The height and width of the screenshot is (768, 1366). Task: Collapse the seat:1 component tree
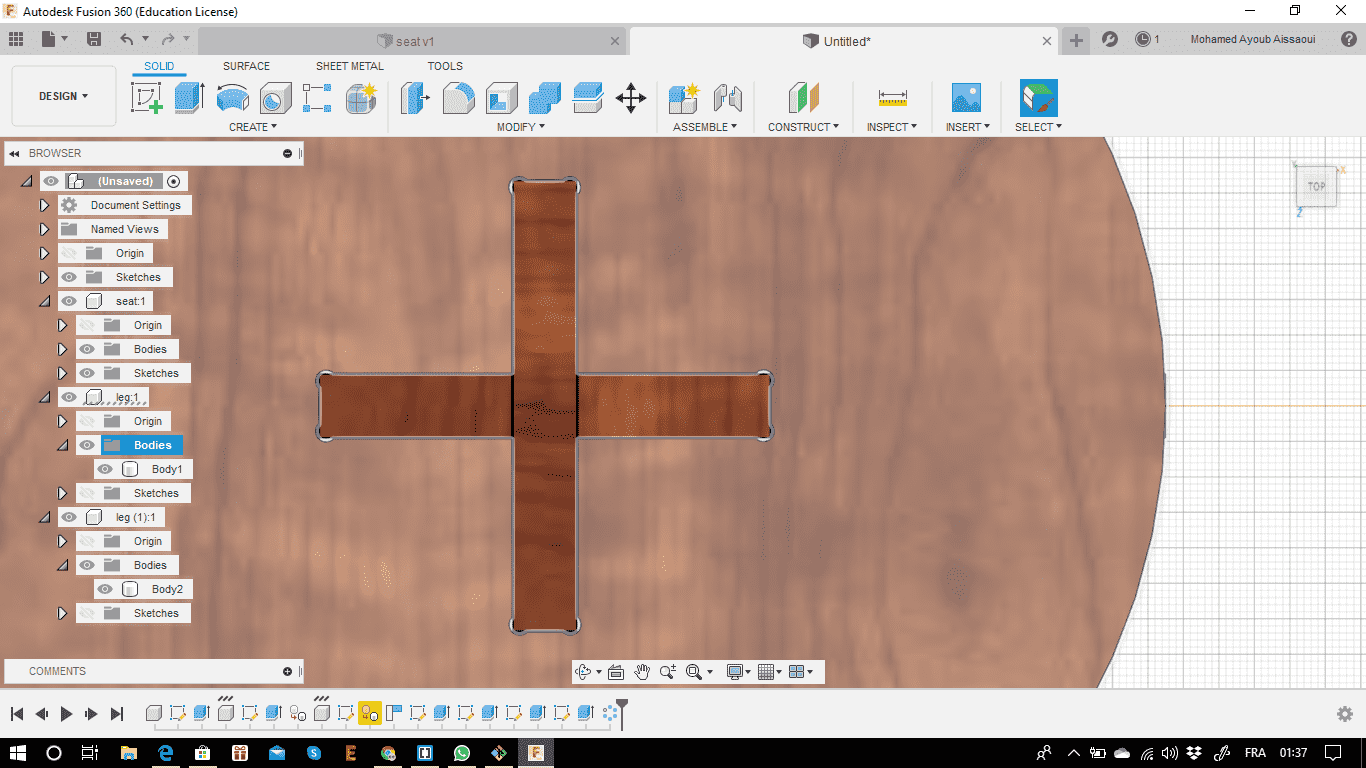[x=44, y=301]
